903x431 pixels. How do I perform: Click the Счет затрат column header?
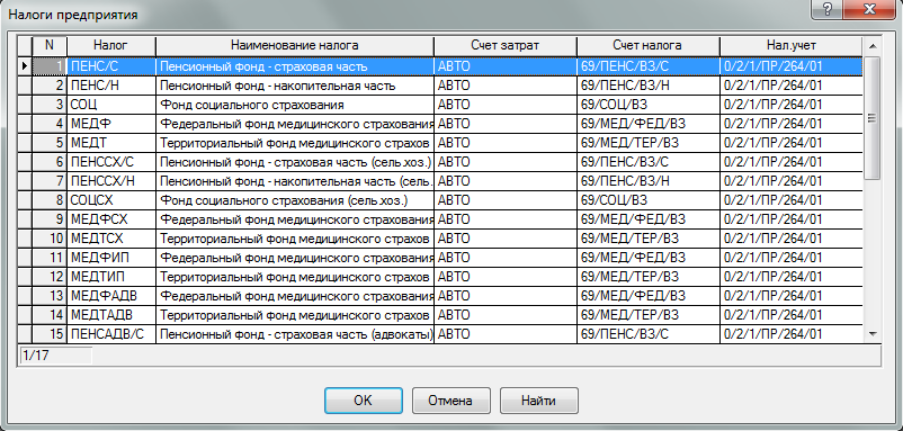[x=505, y=46]
